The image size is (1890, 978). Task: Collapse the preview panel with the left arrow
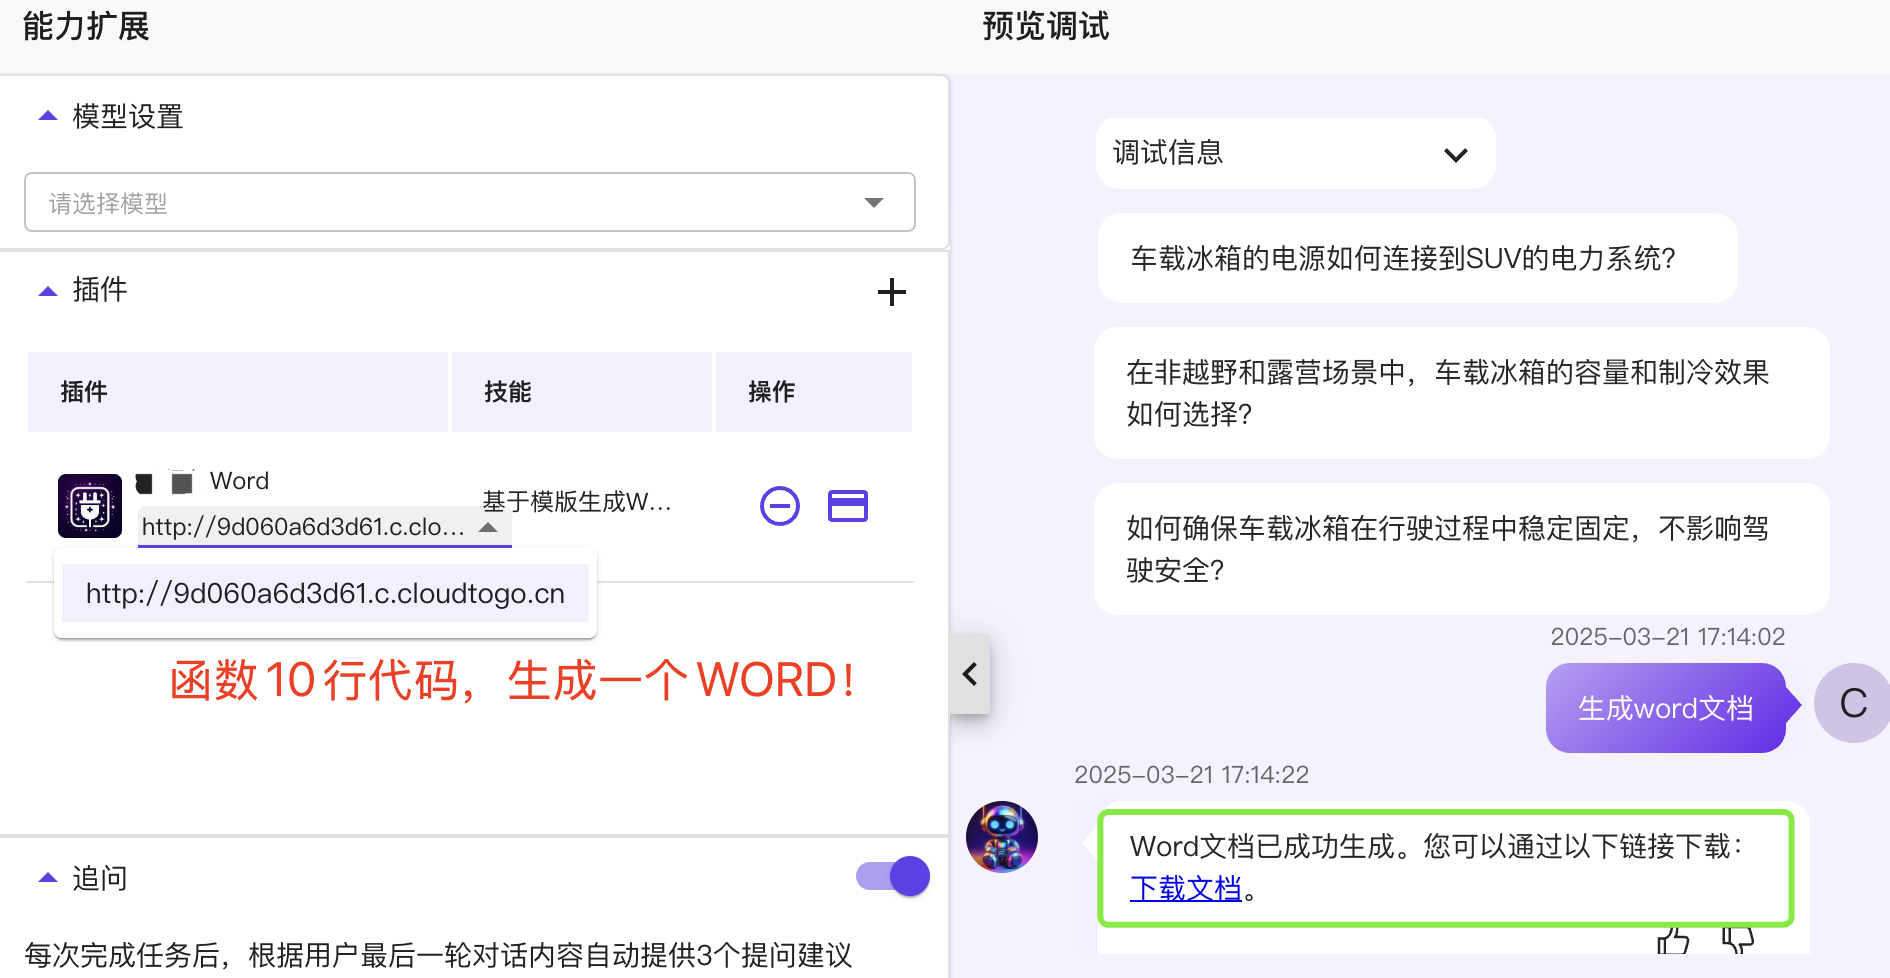click(969, 674)
